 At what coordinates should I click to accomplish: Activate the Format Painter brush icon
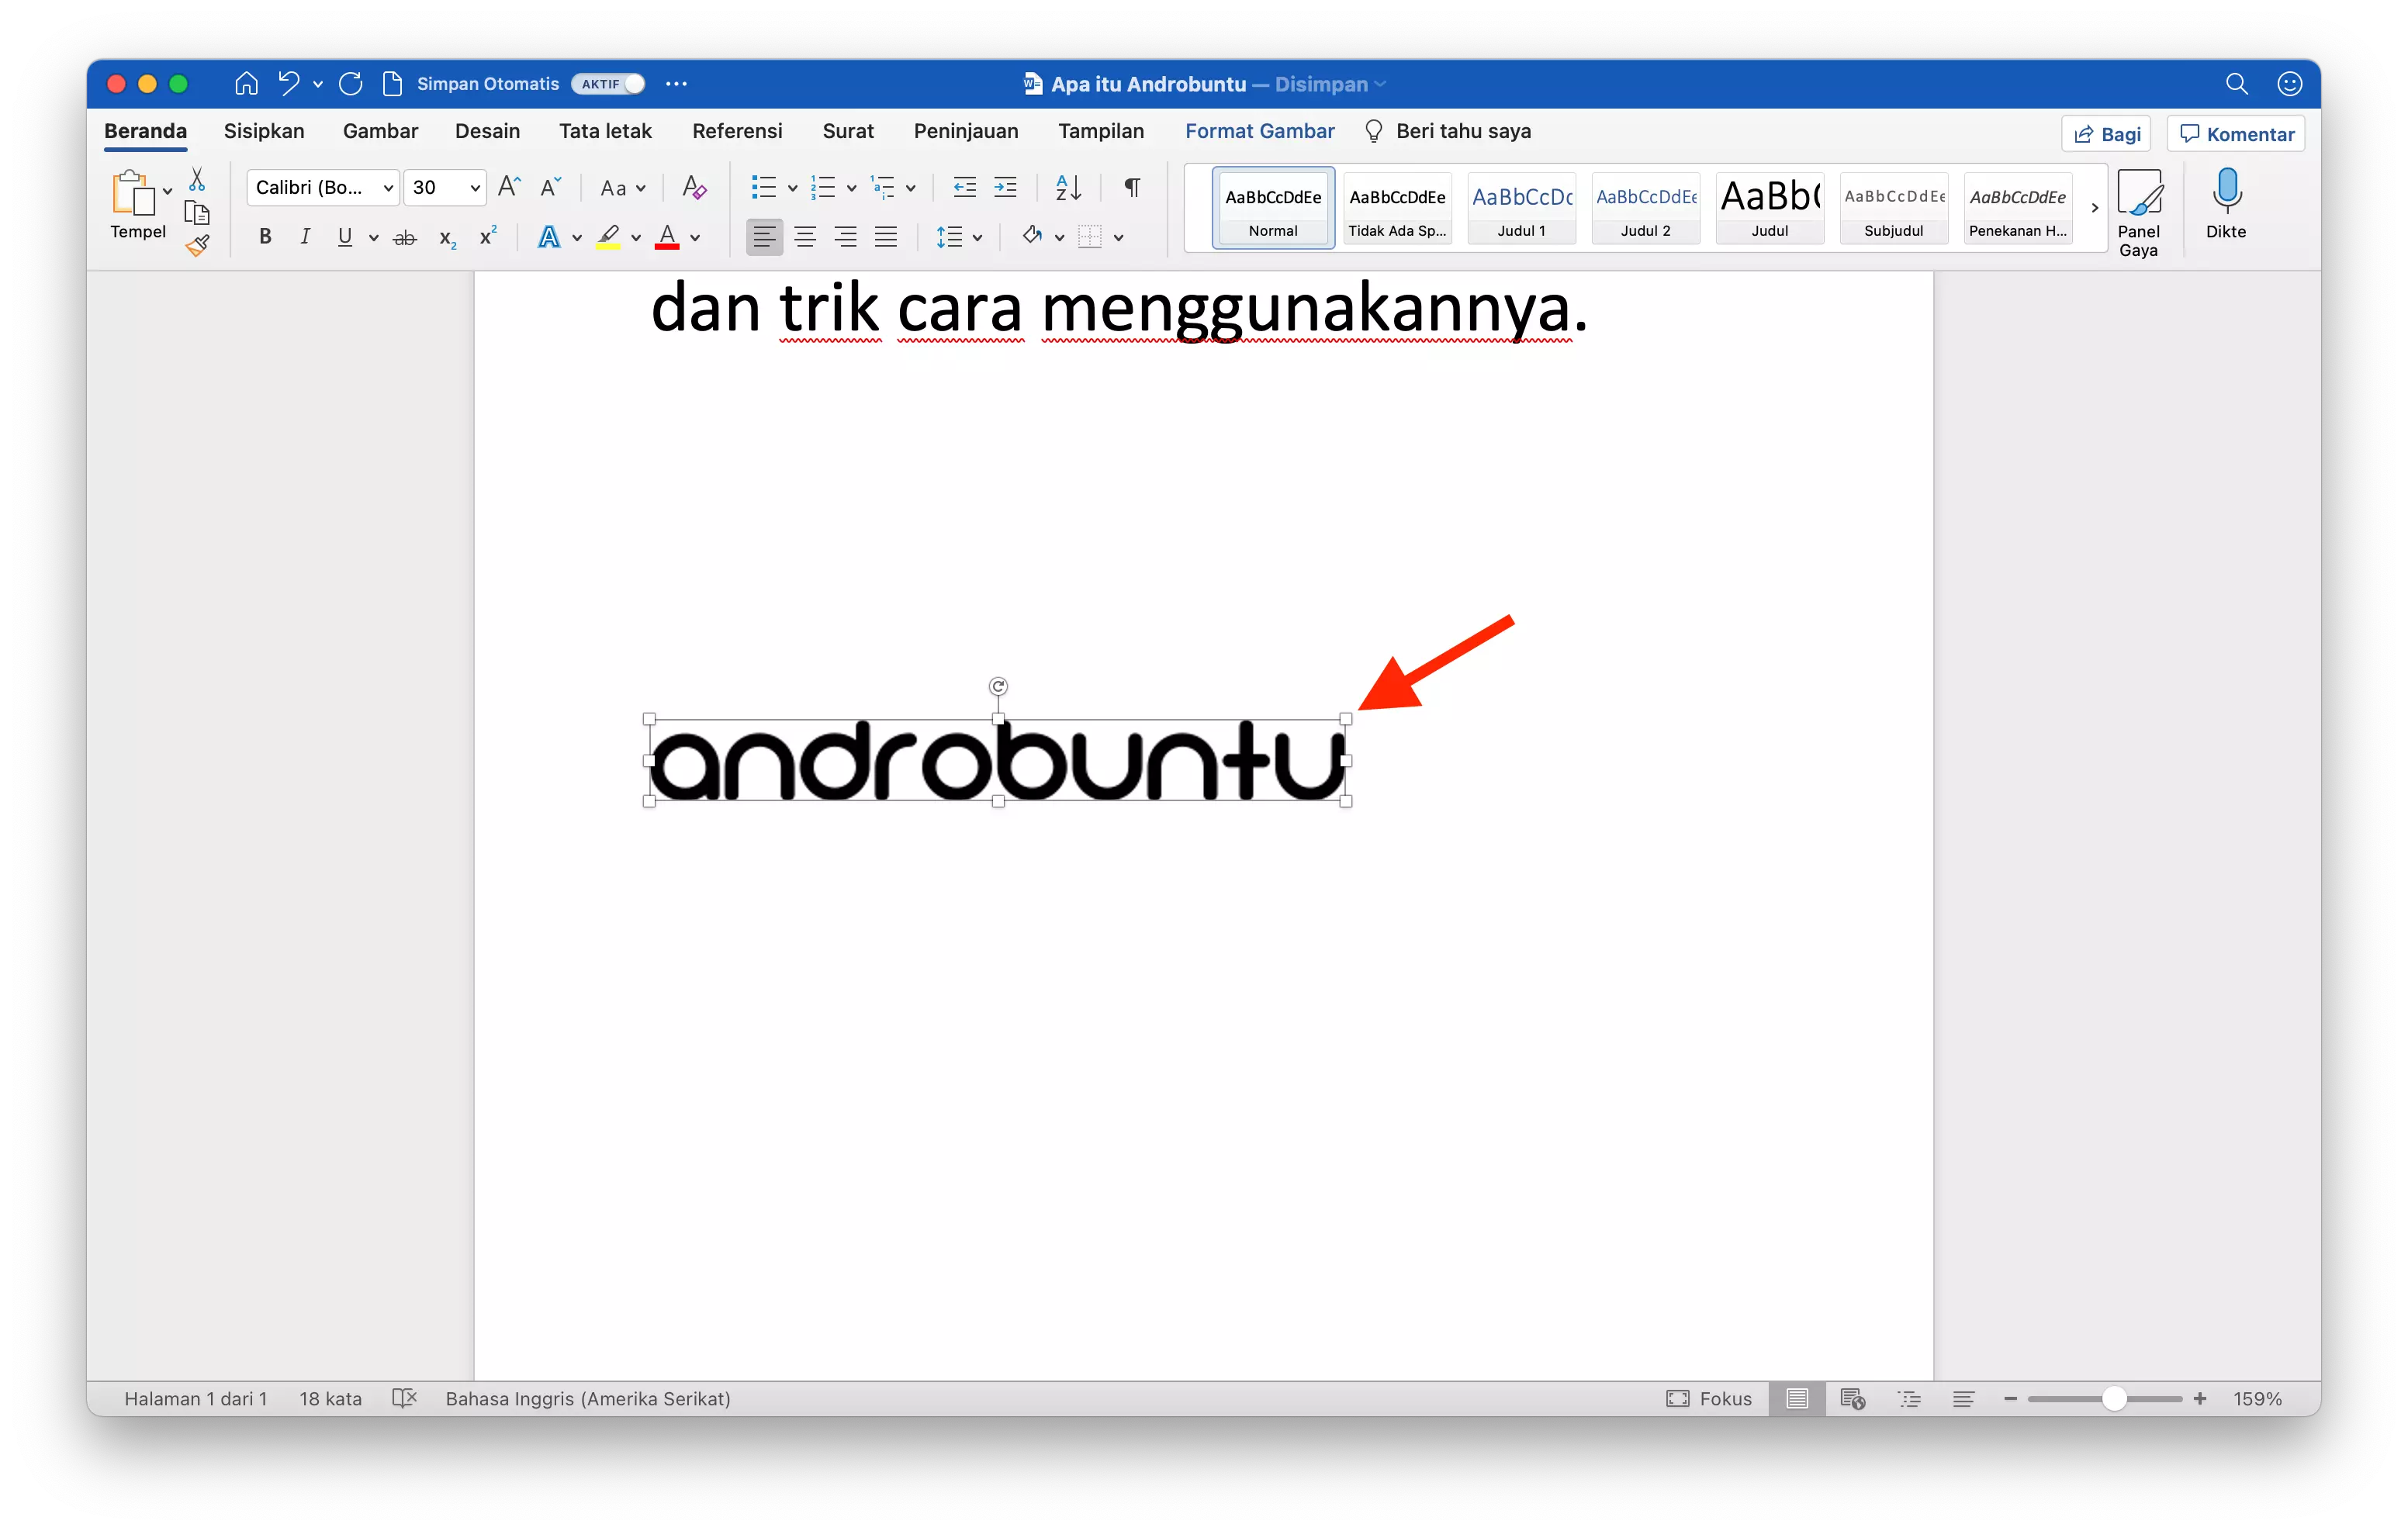click(x=197, y=245)
